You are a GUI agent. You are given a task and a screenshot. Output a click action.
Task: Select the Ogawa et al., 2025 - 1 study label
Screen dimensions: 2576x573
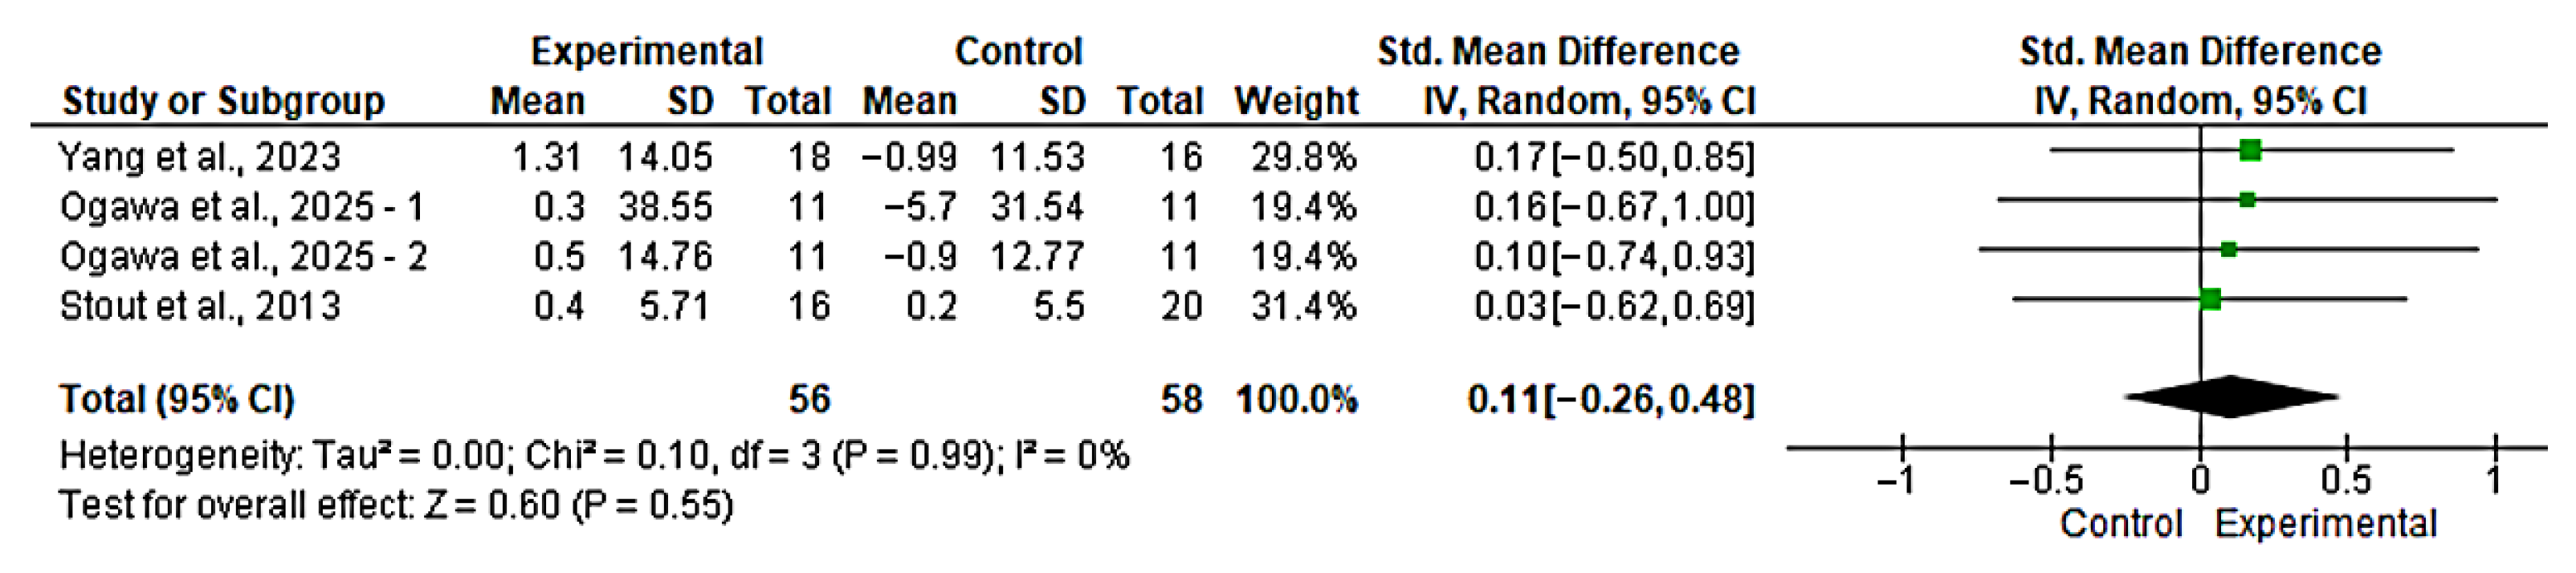click(242, 207)
